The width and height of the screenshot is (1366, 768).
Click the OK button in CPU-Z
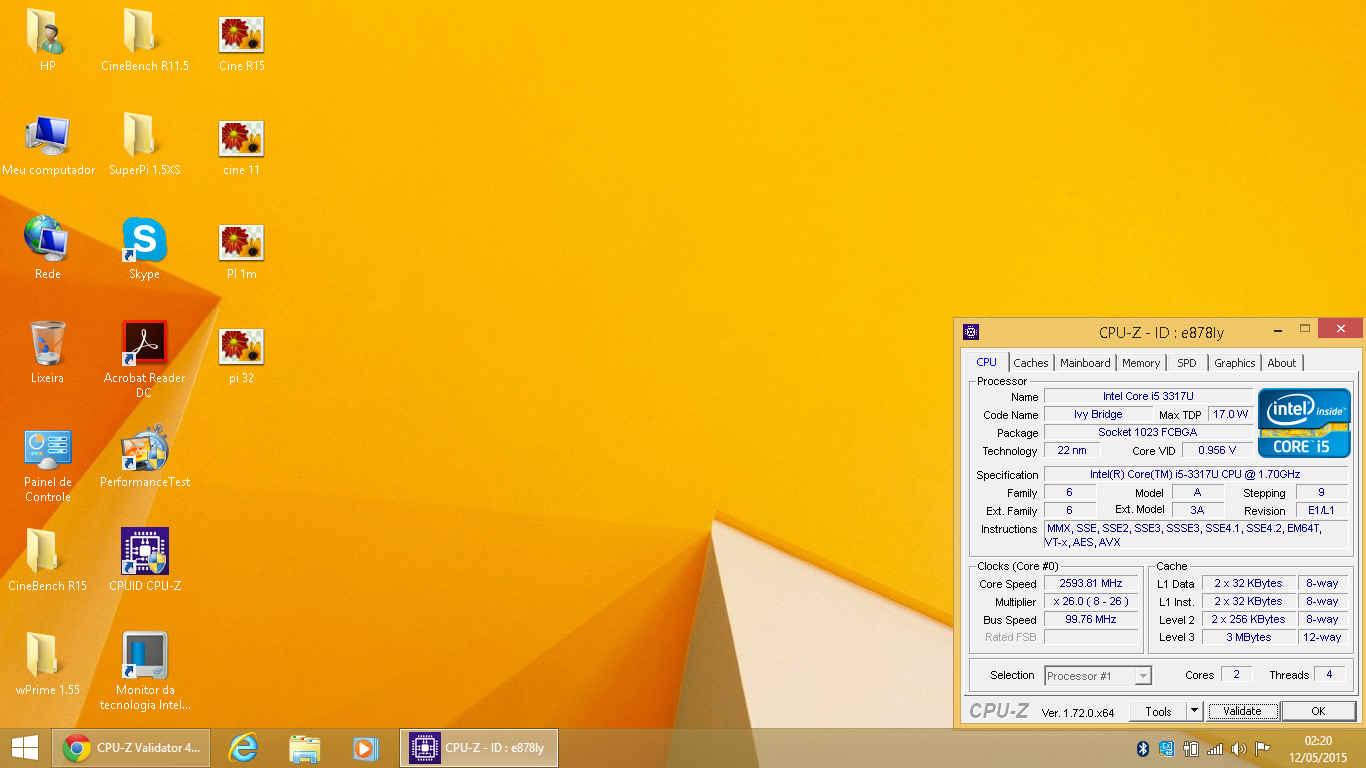pyautogui.click(x=1318, y=711)
